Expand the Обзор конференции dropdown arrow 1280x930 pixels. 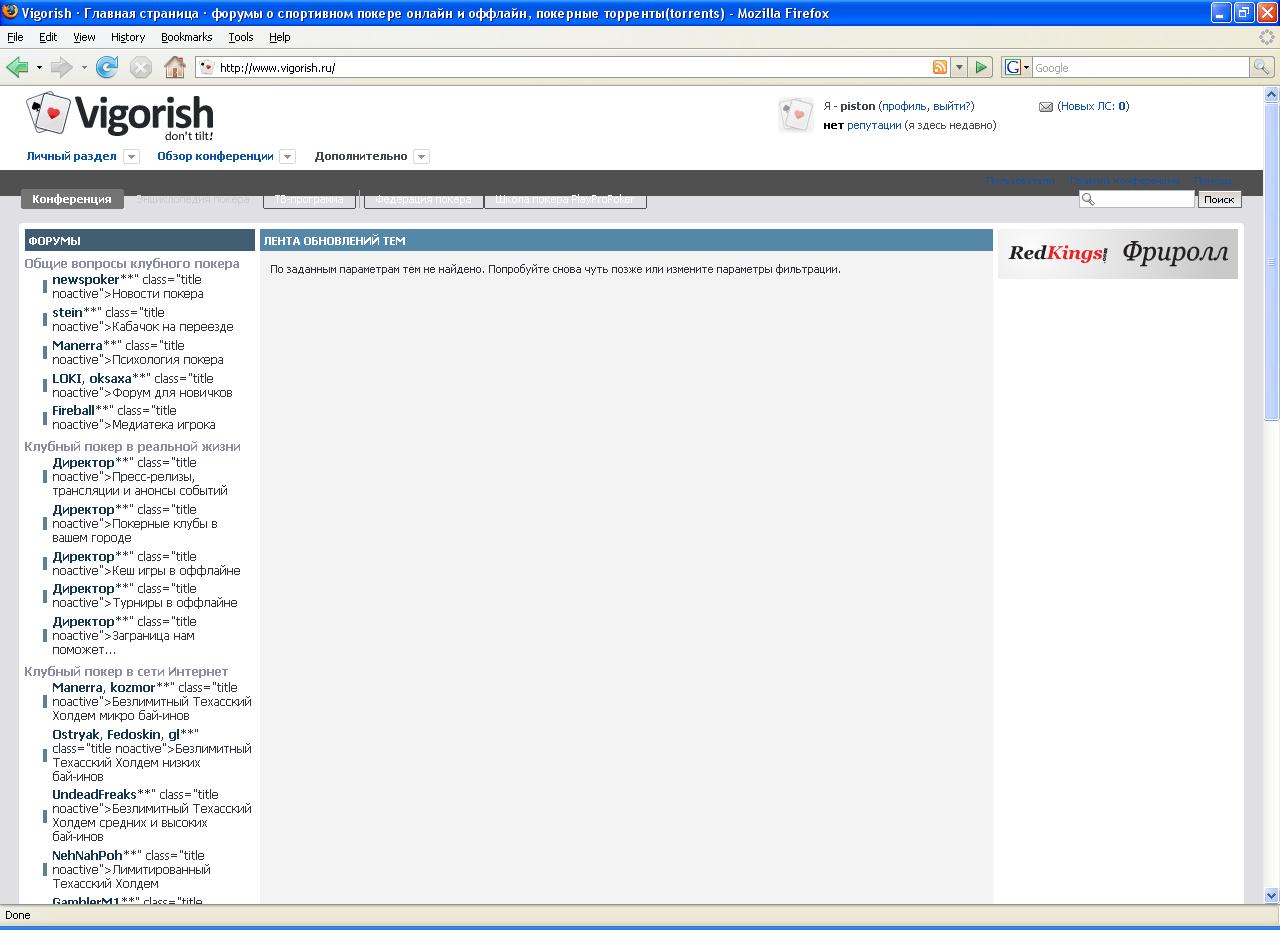point(287,157)
